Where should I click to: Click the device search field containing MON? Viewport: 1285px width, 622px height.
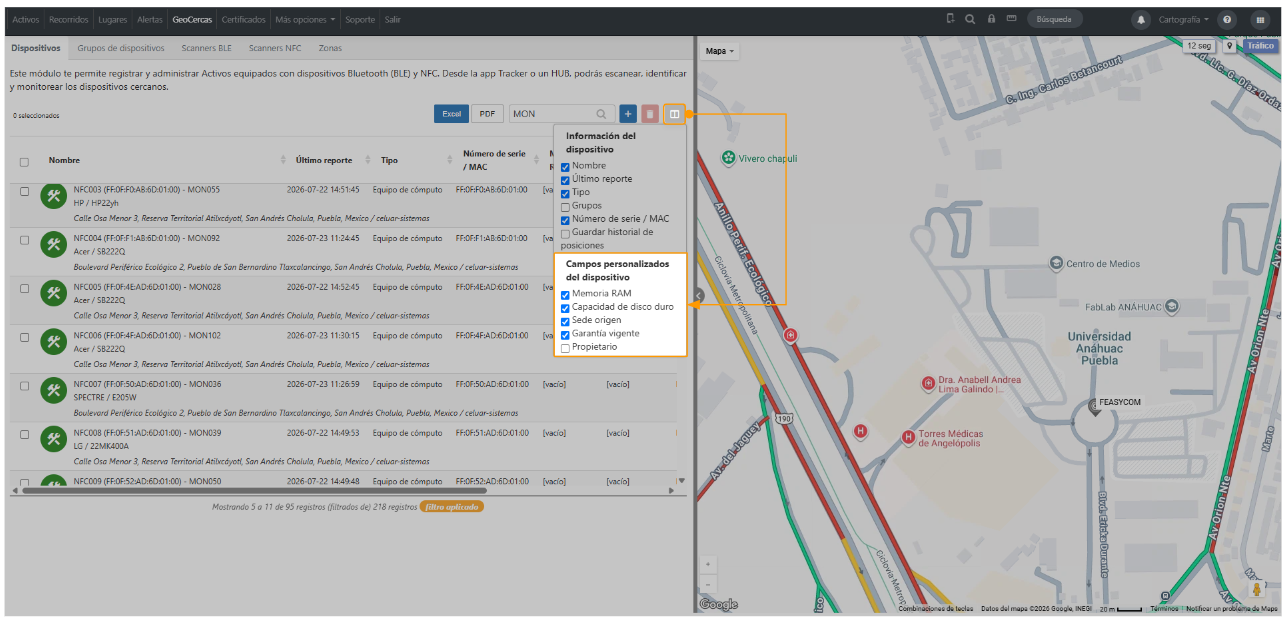[x=561, y=114]
